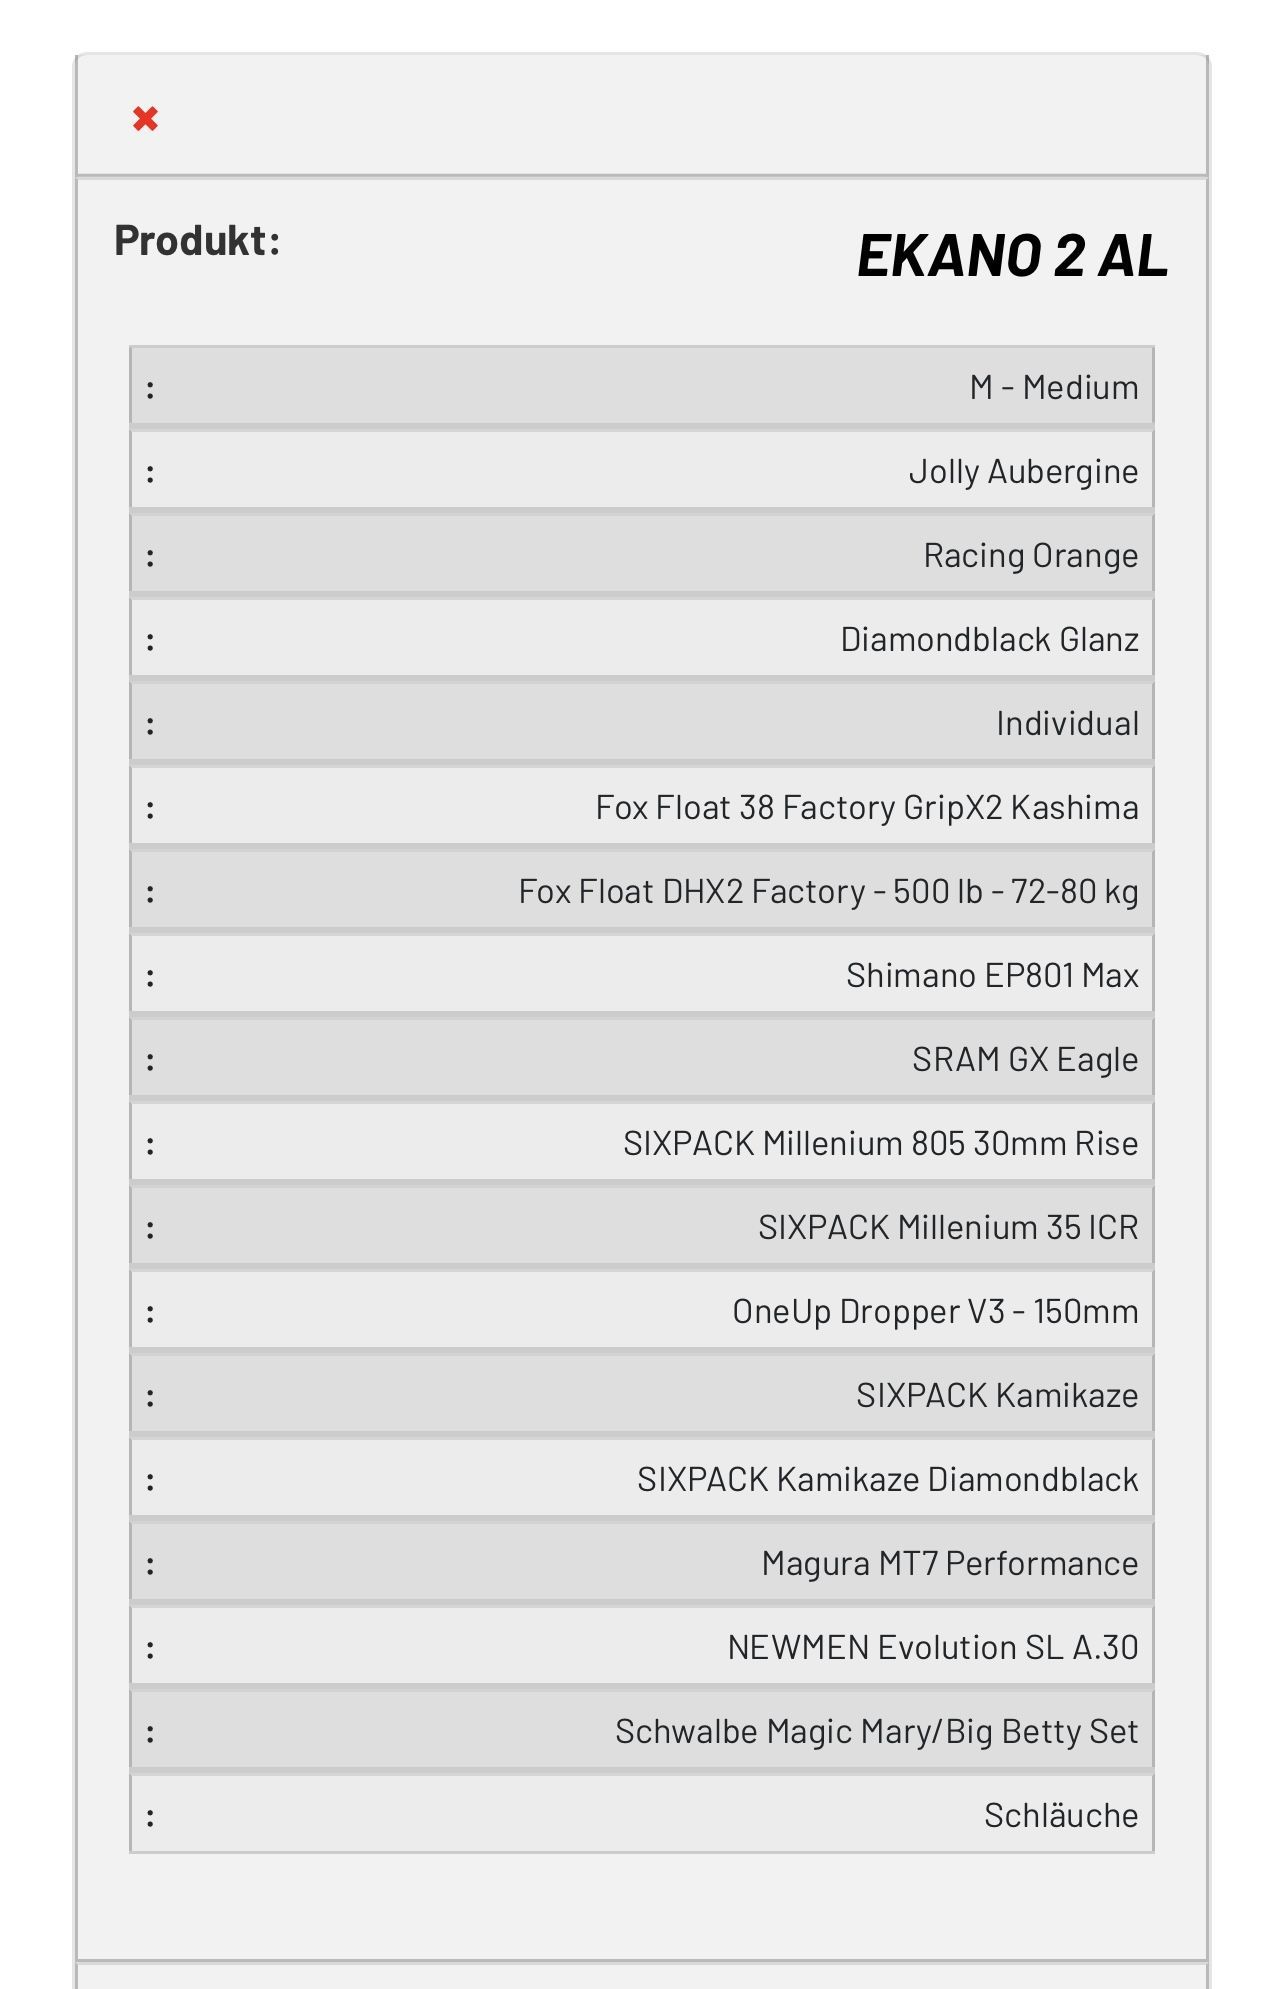The image size is (1284, 1989).
Task: Select SIXPACK Millenium 805 30mm Rise row
Action: tap(642, 1143)
